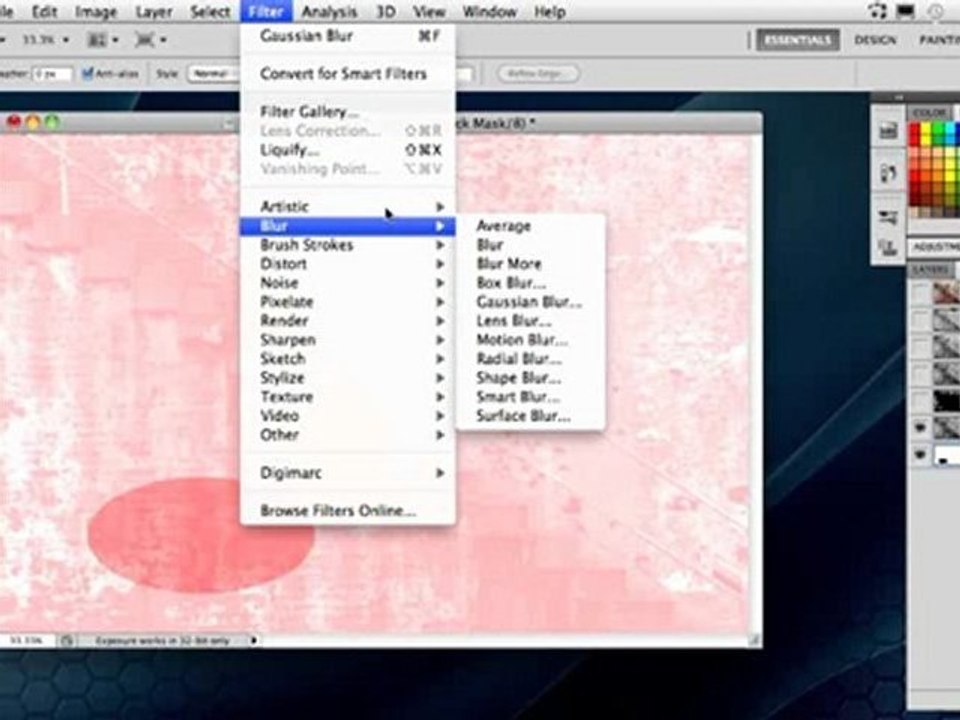Open the Image menu
960x720 pixels.
point(96,12)
